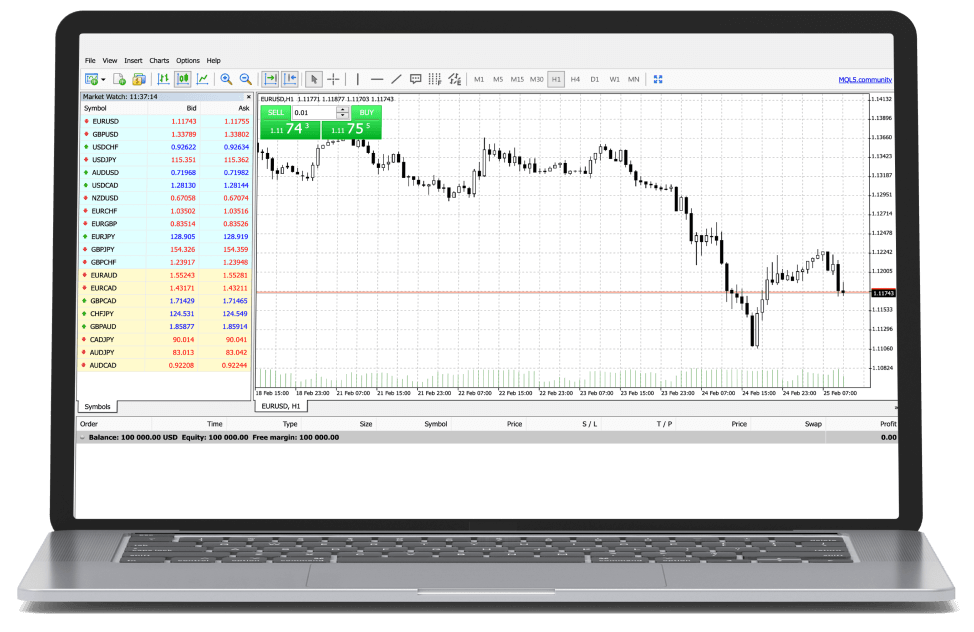This screenshot has width=974, height=632.
Task: Click the BUY button on chart
Action: click(x=366, y=112)
